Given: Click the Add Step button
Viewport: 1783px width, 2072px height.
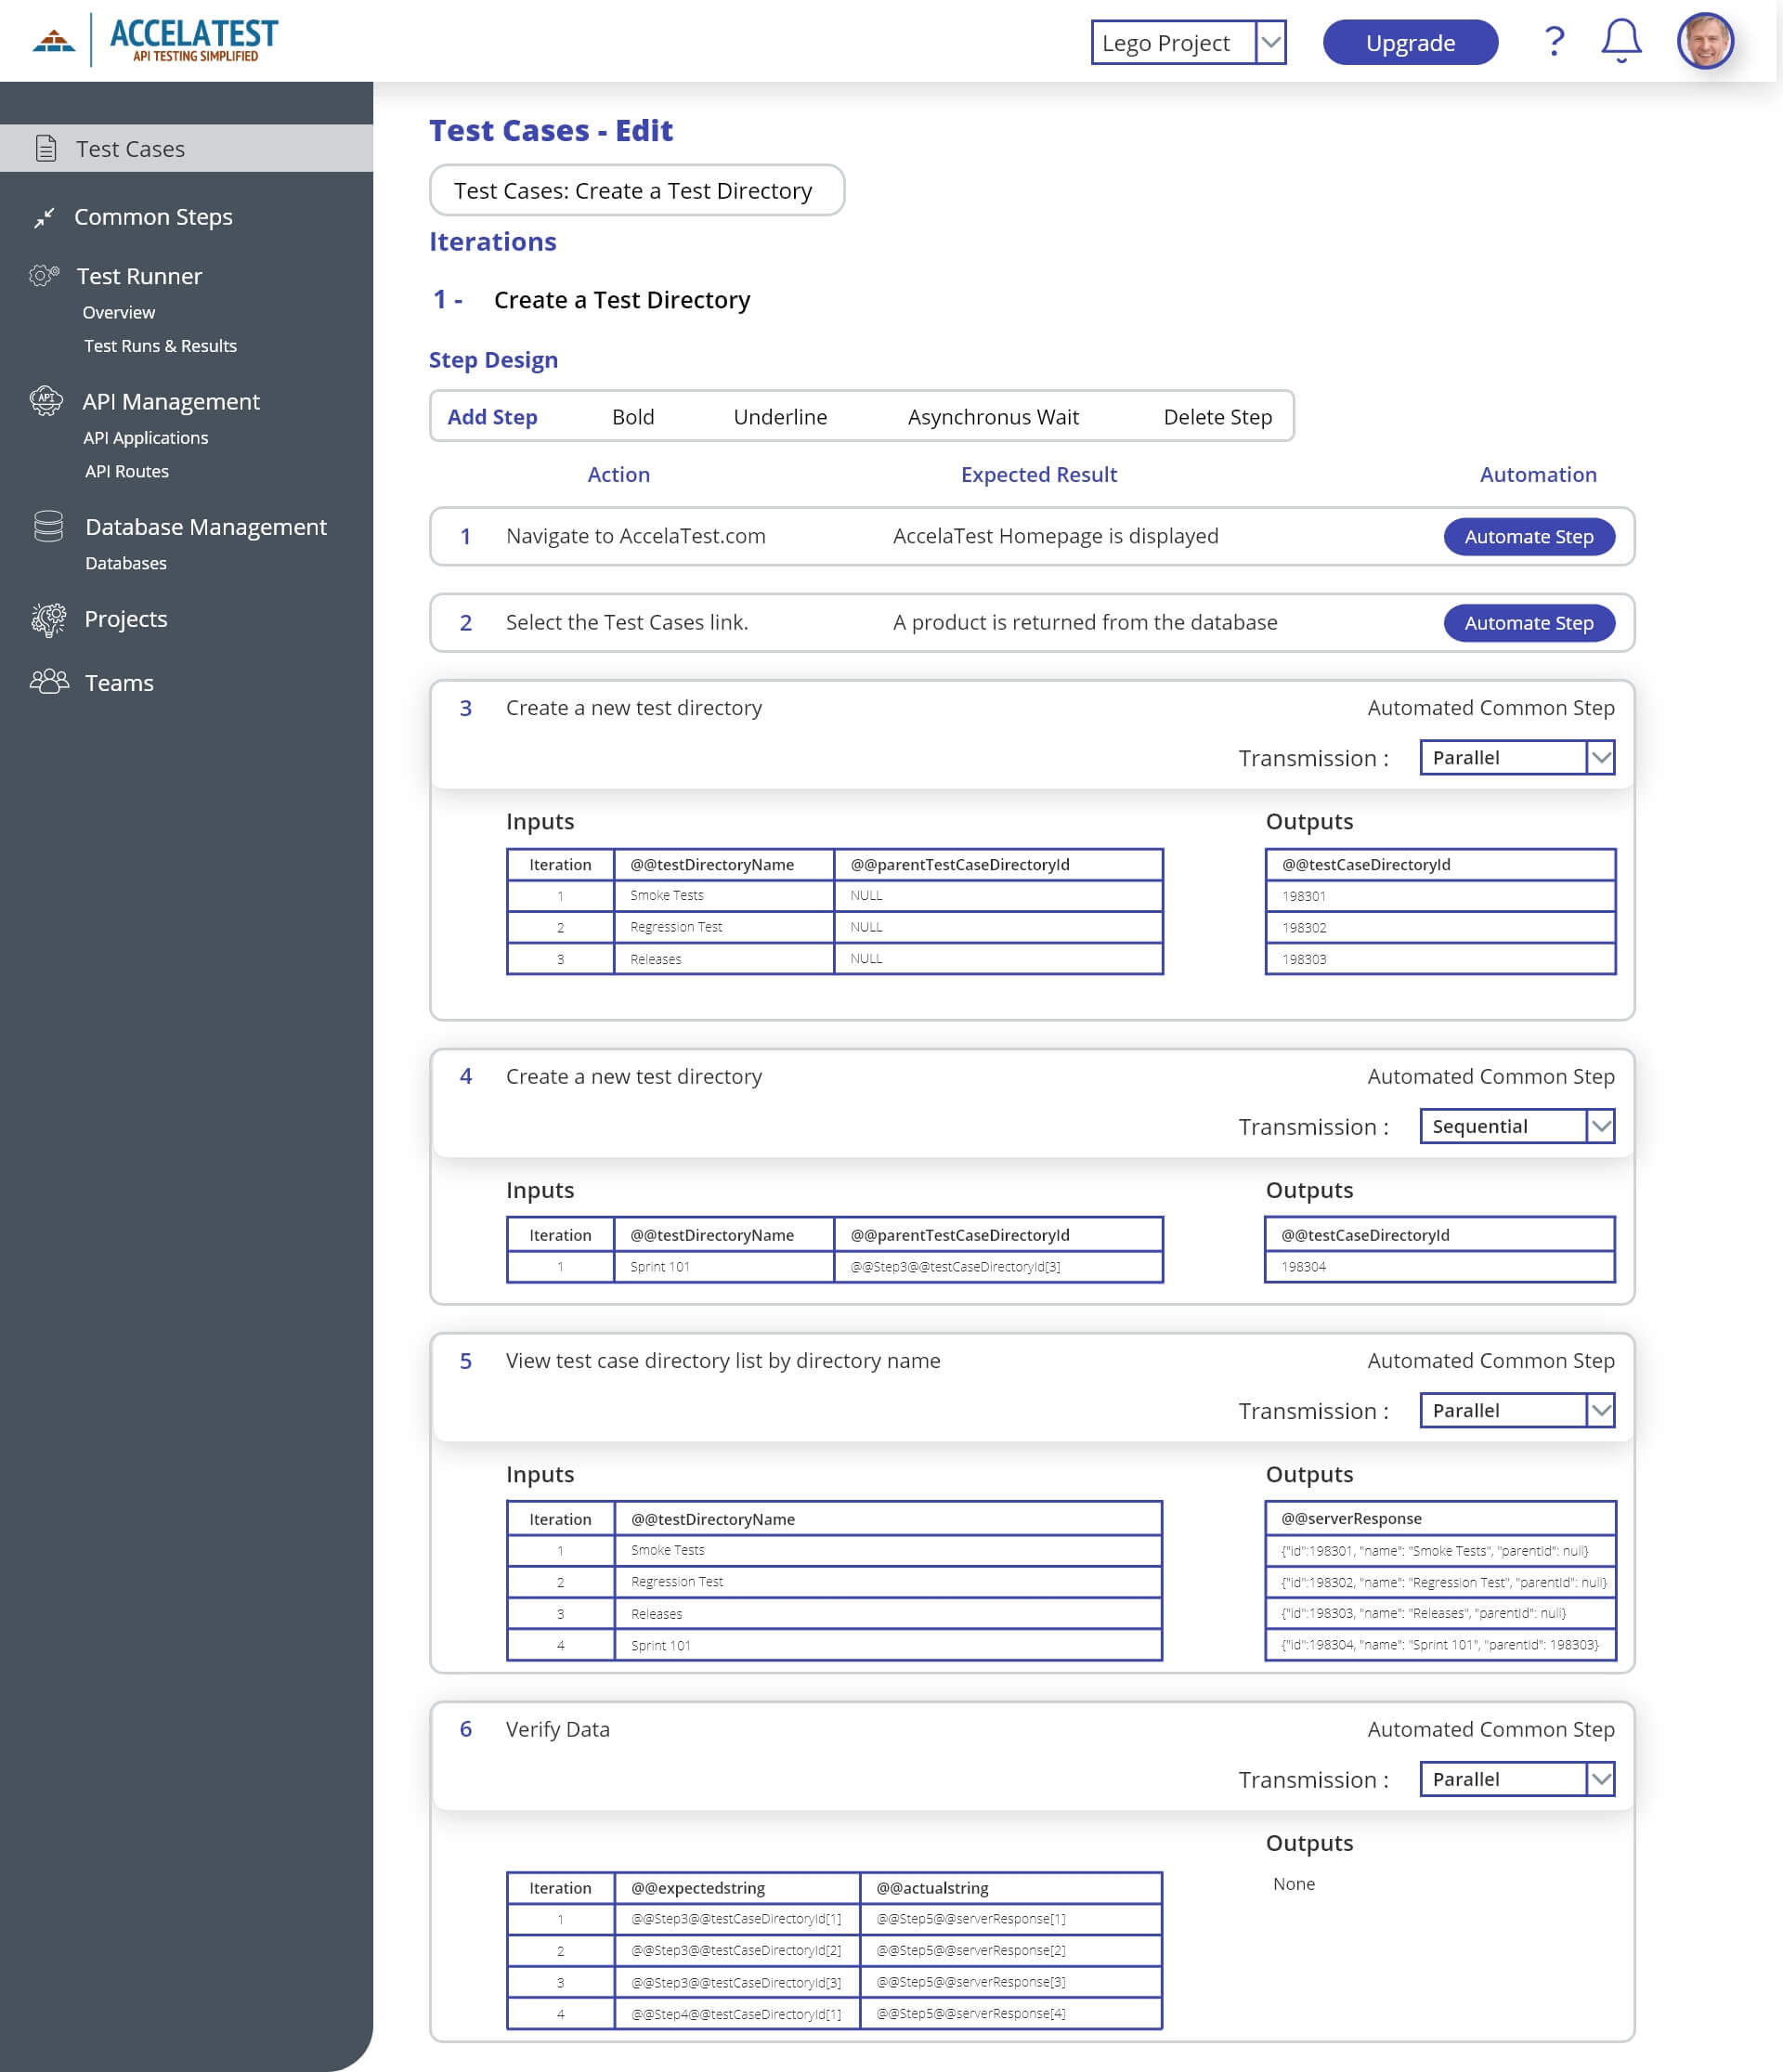Looking at the screenshot, I should [493, 416].
